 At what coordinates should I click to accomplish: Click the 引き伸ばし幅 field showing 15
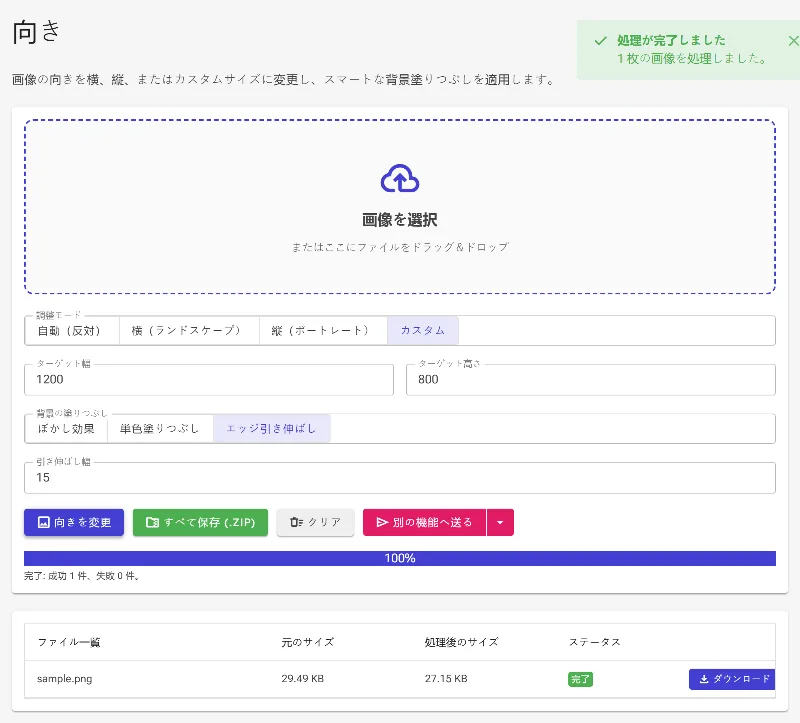(x=400, y=478)
